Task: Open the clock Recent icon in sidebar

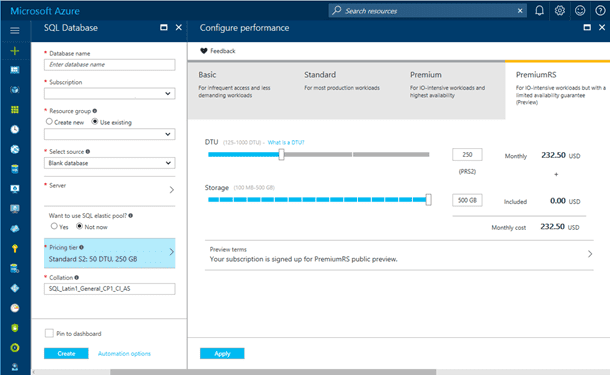Action: point(15,130)
